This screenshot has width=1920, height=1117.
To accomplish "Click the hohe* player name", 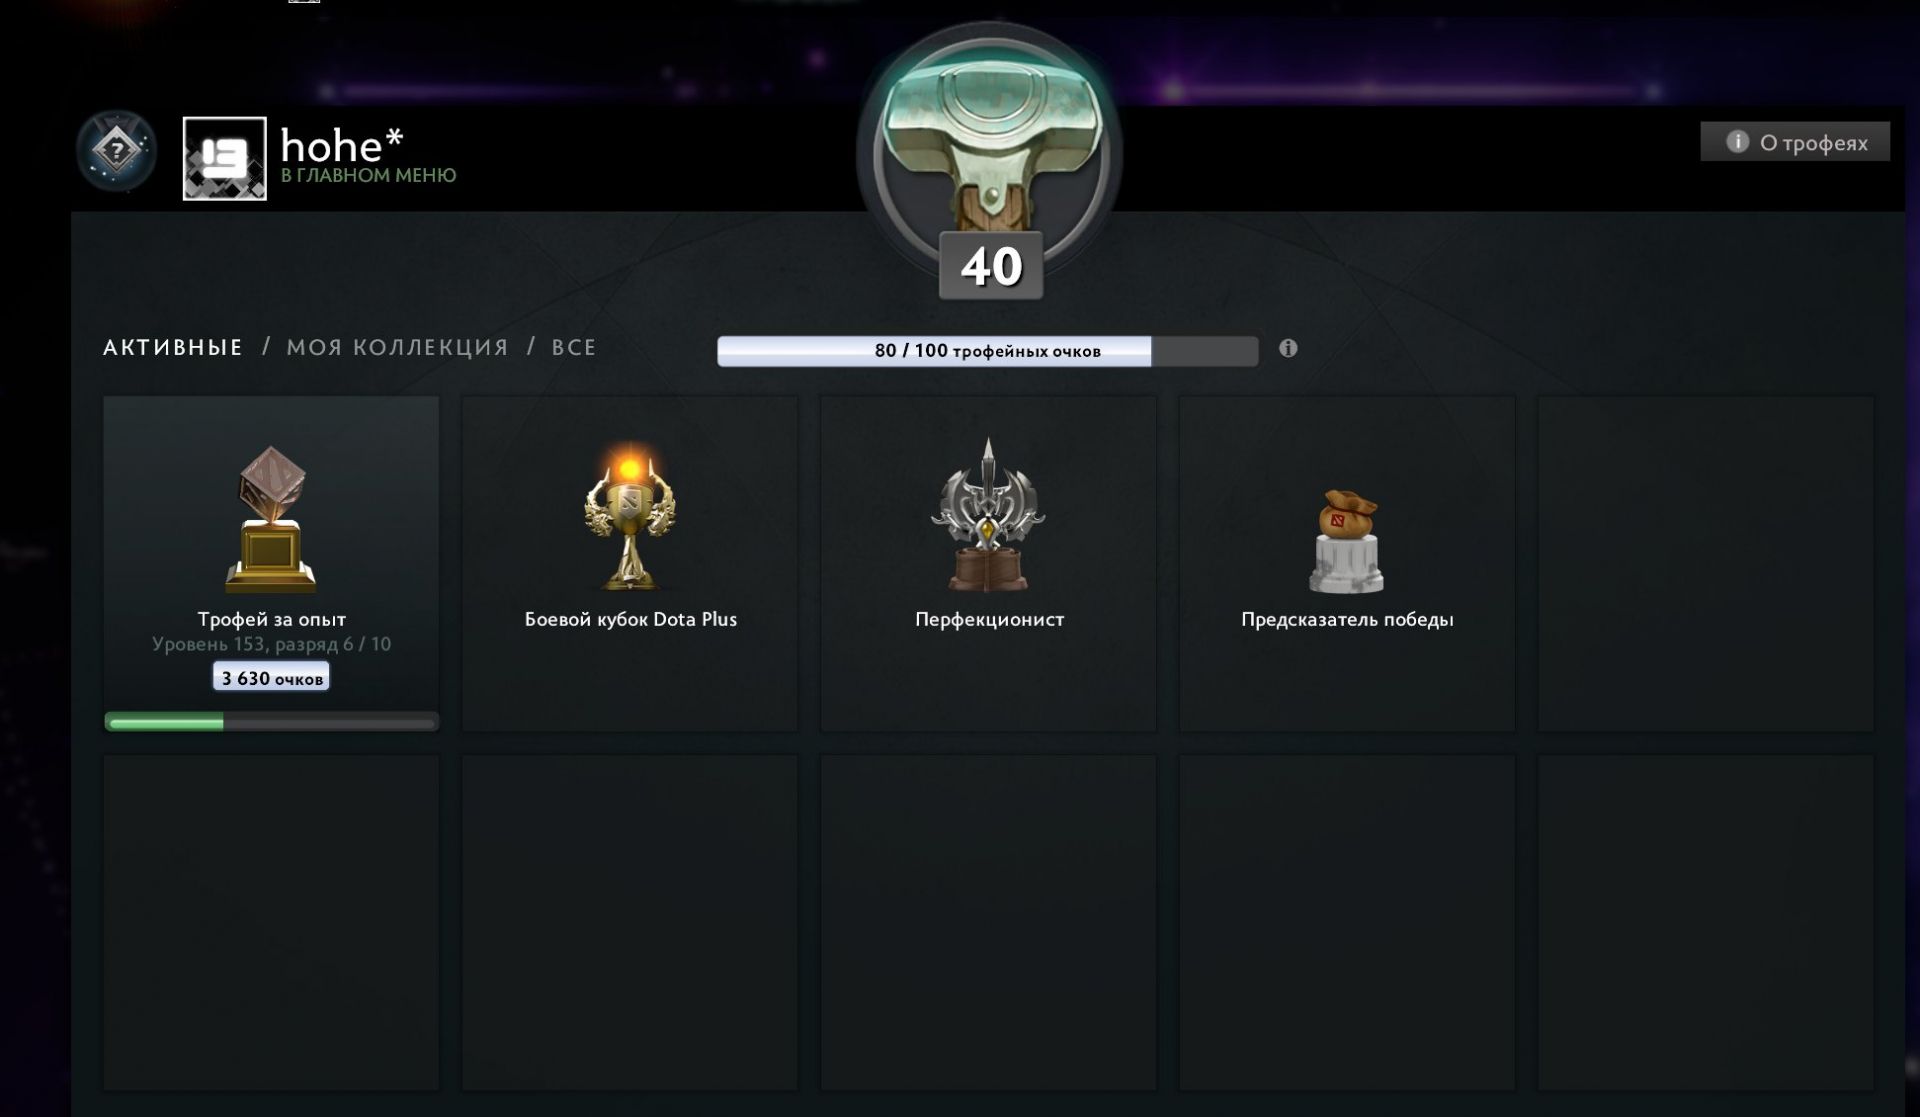I will 342,146.
